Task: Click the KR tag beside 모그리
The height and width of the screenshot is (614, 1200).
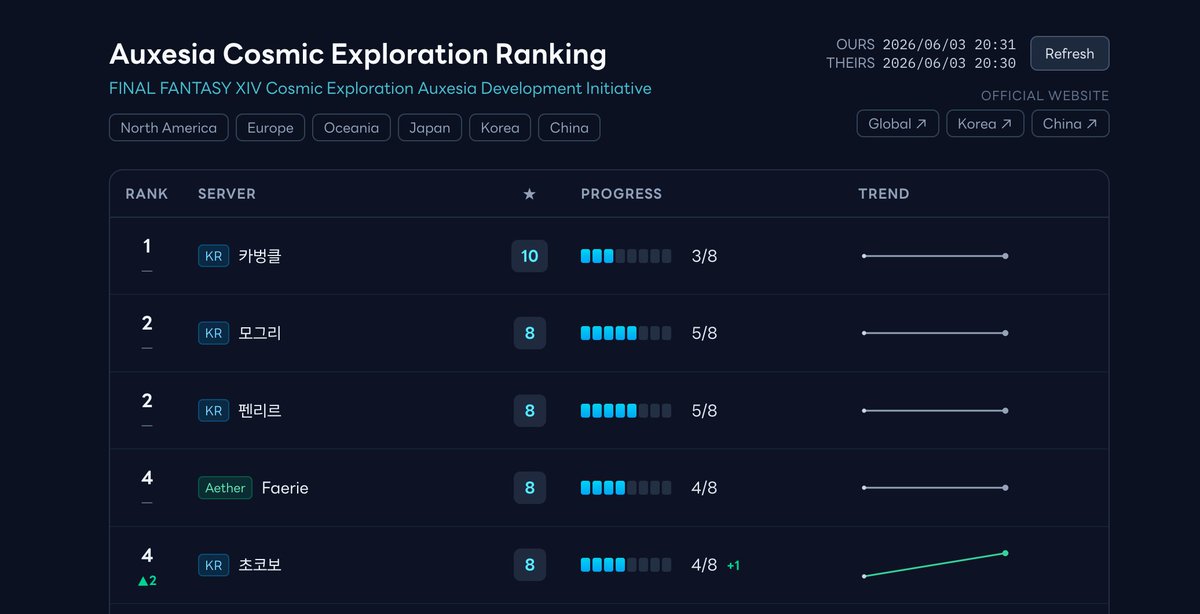Action: [213, 333]
